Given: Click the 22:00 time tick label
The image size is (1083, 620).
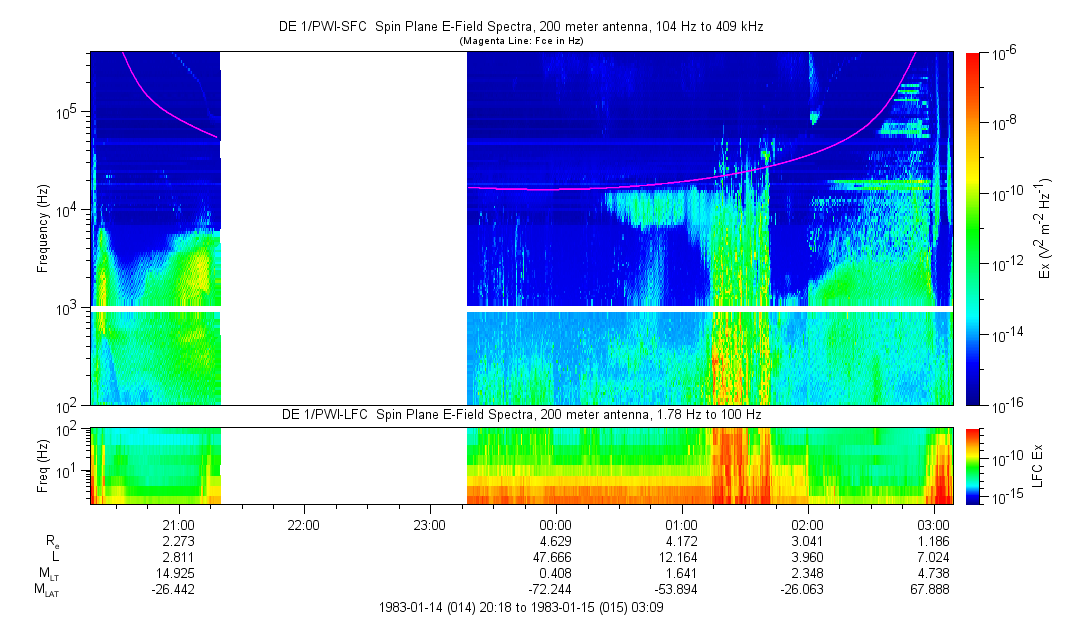Looking at the screenshot, I should click(x=304, y=525).
